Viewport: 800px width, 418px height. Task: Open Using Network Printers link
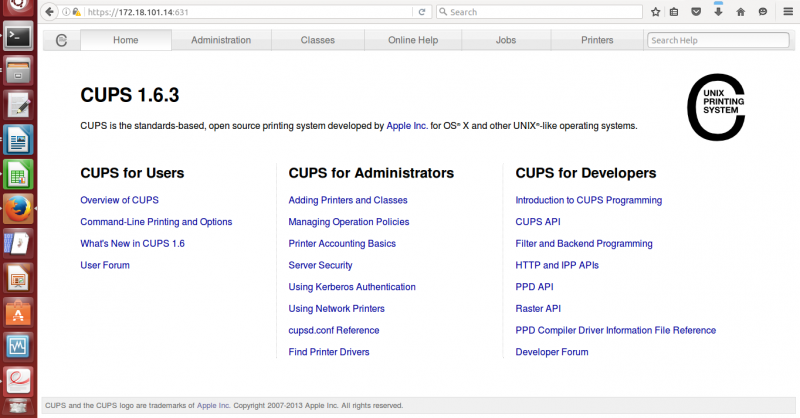pyautogui.click(x=336, y=308)
